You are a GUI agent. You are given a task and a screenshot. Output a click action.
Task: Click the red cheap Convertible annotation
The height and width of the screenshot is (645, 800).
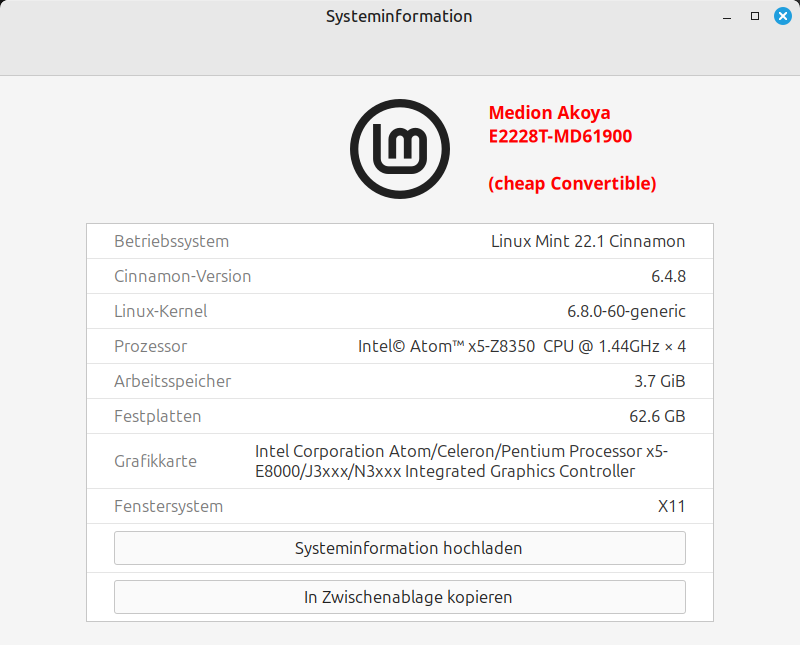click(572, 183)
